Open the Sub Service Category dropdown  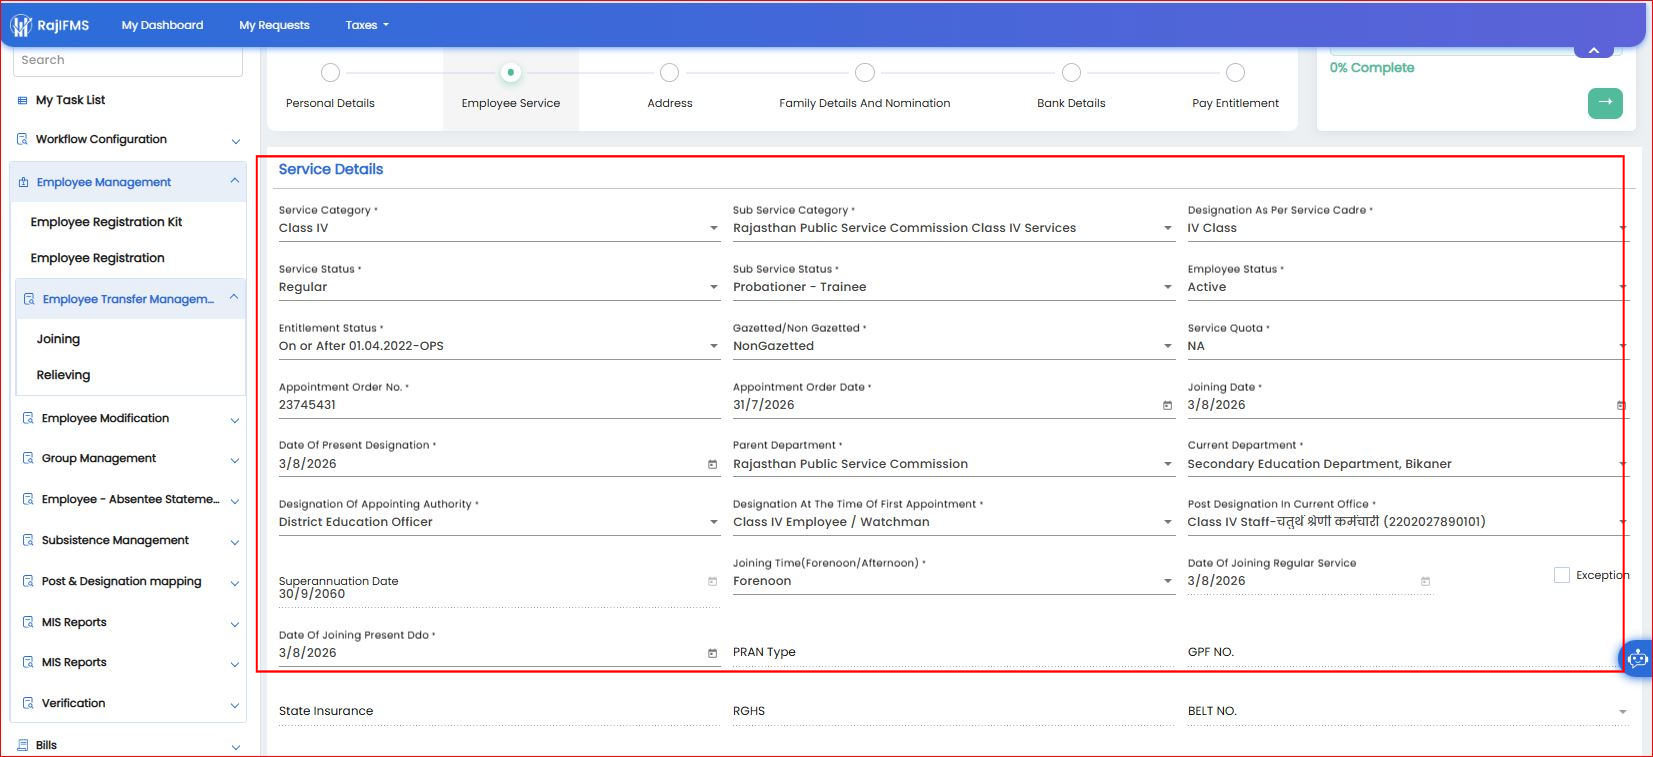[x=953, y=228]
